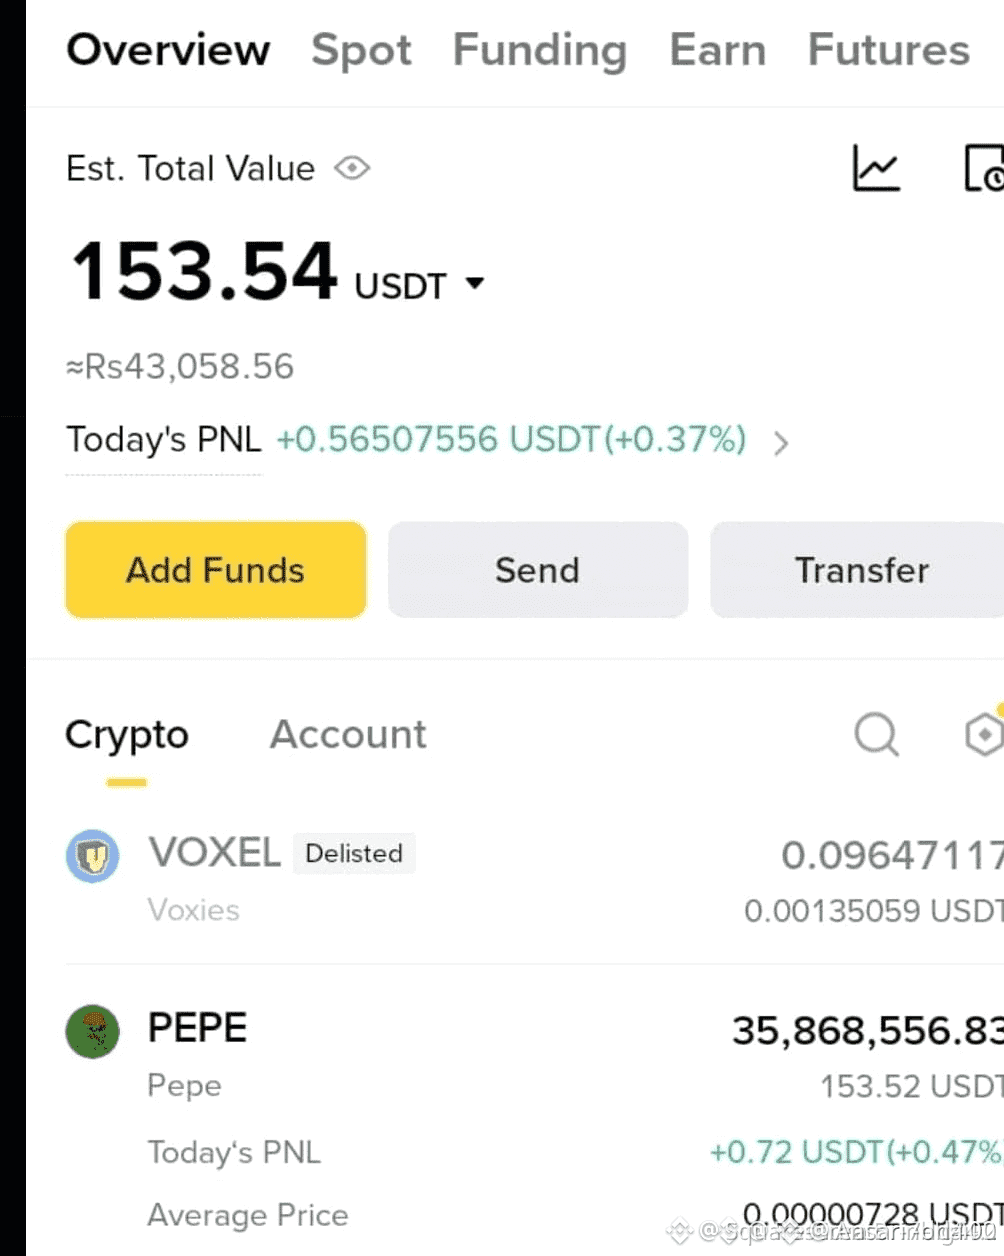Open the Futures tab

889,50
